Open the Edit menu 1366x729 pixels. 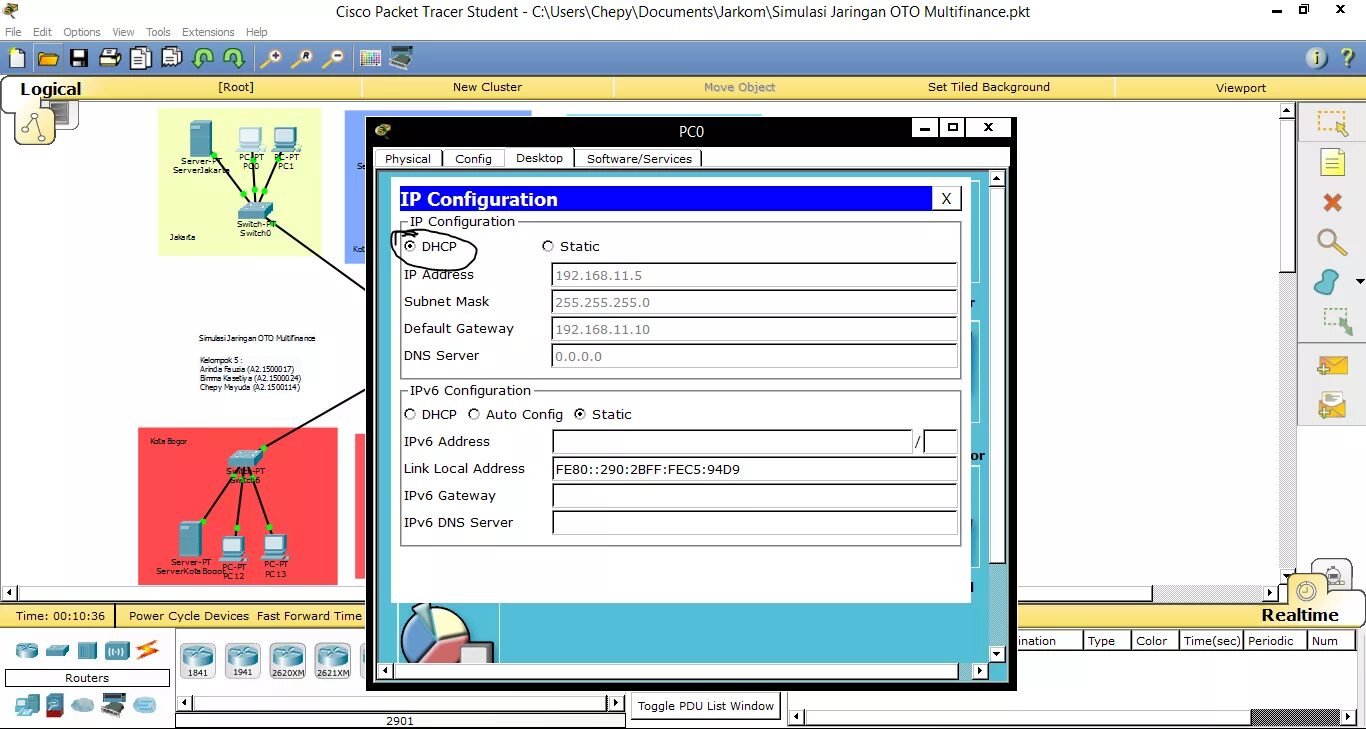pyautogui.click(x=42, y=32)
